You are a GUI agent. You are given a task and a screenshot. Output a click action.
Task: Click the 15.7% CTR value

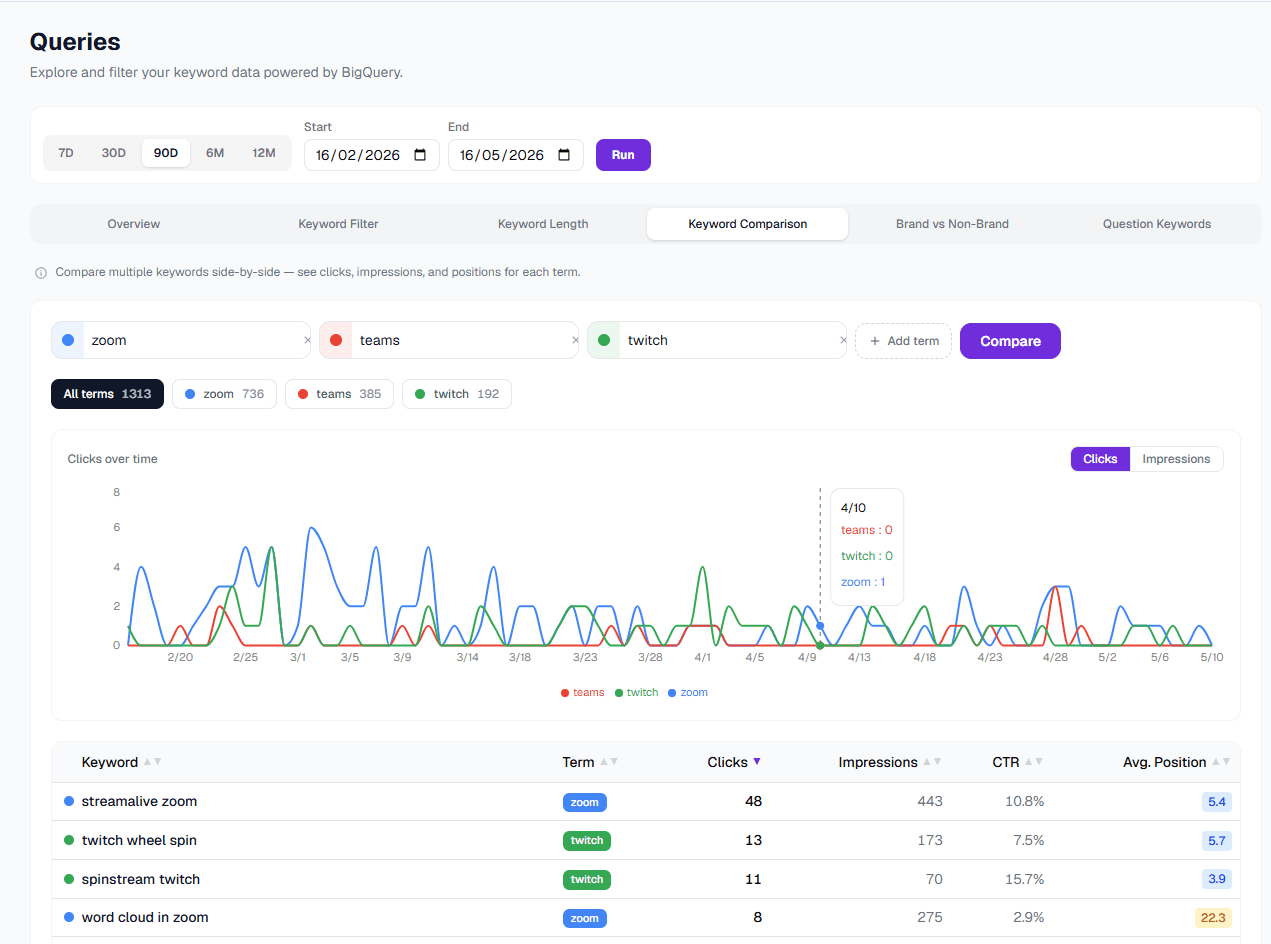coord(1024,879)
